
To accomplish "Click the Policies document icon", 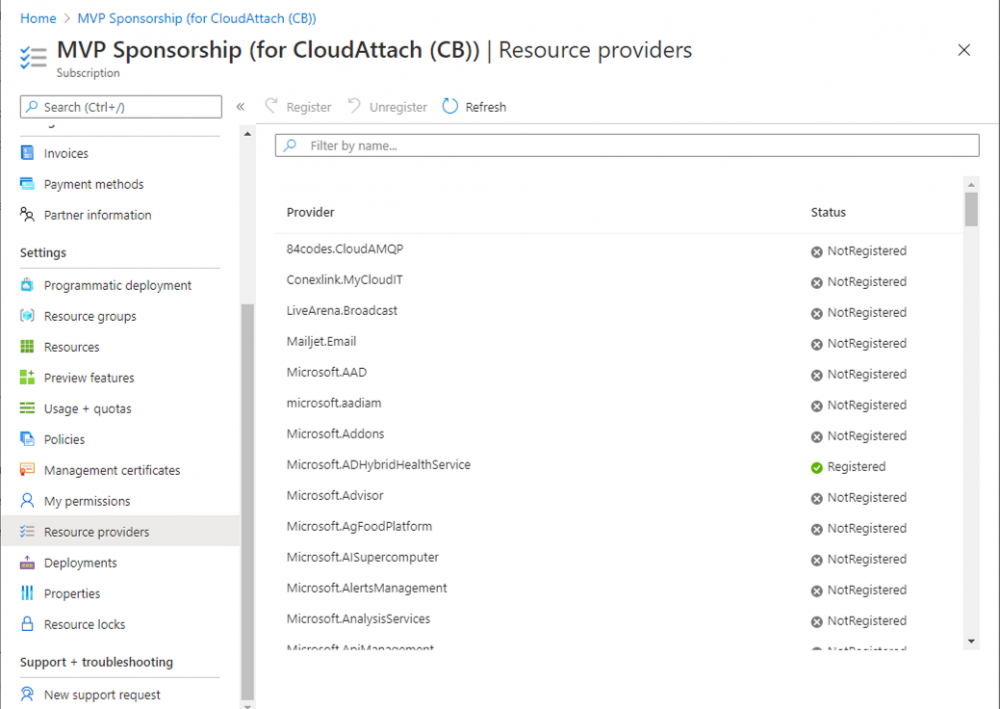I will 27,439.
